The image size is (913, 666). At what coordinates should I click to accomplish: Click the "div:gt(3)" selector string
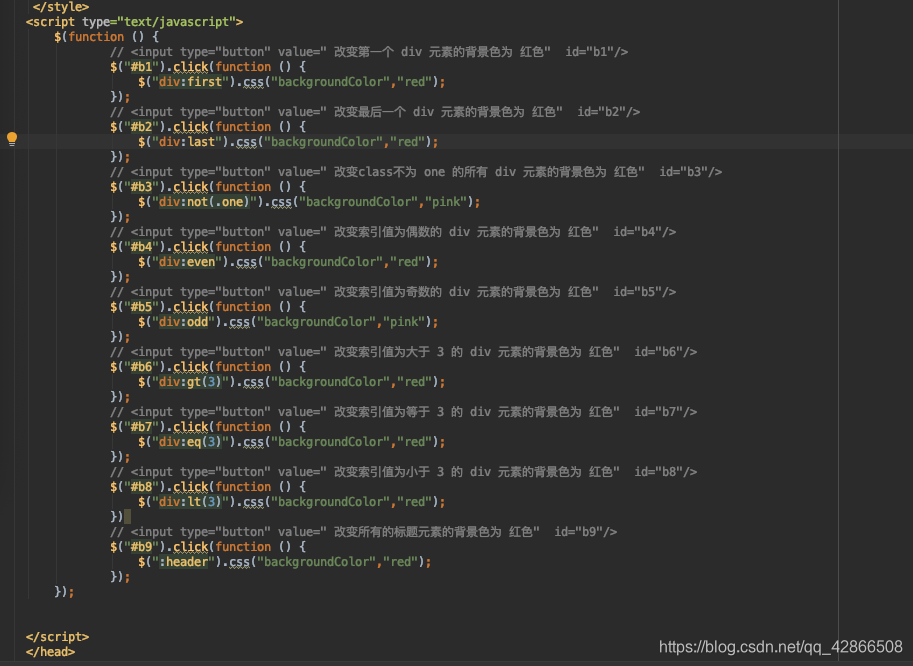(x=191, y=382)
